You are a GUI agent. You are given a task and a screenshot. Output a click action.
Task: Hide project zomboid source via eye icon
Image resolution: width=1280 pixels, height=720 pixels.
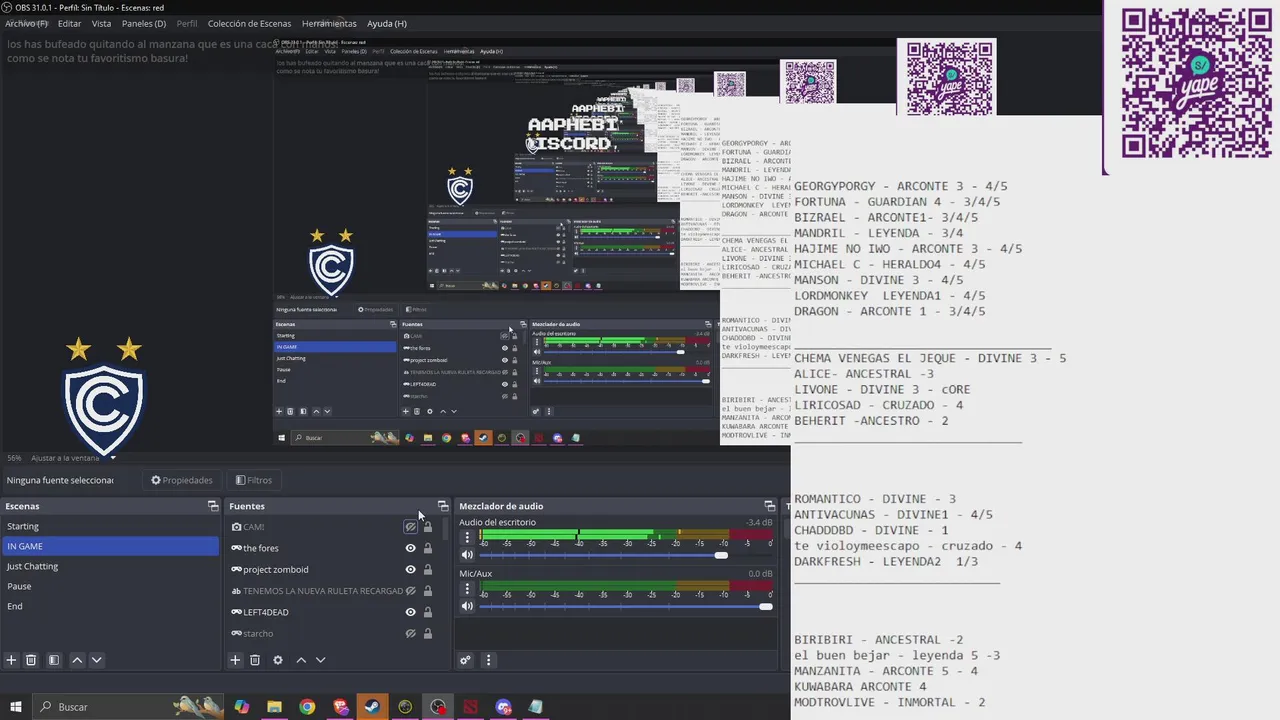pyautogui.click(x=410, y=569)
